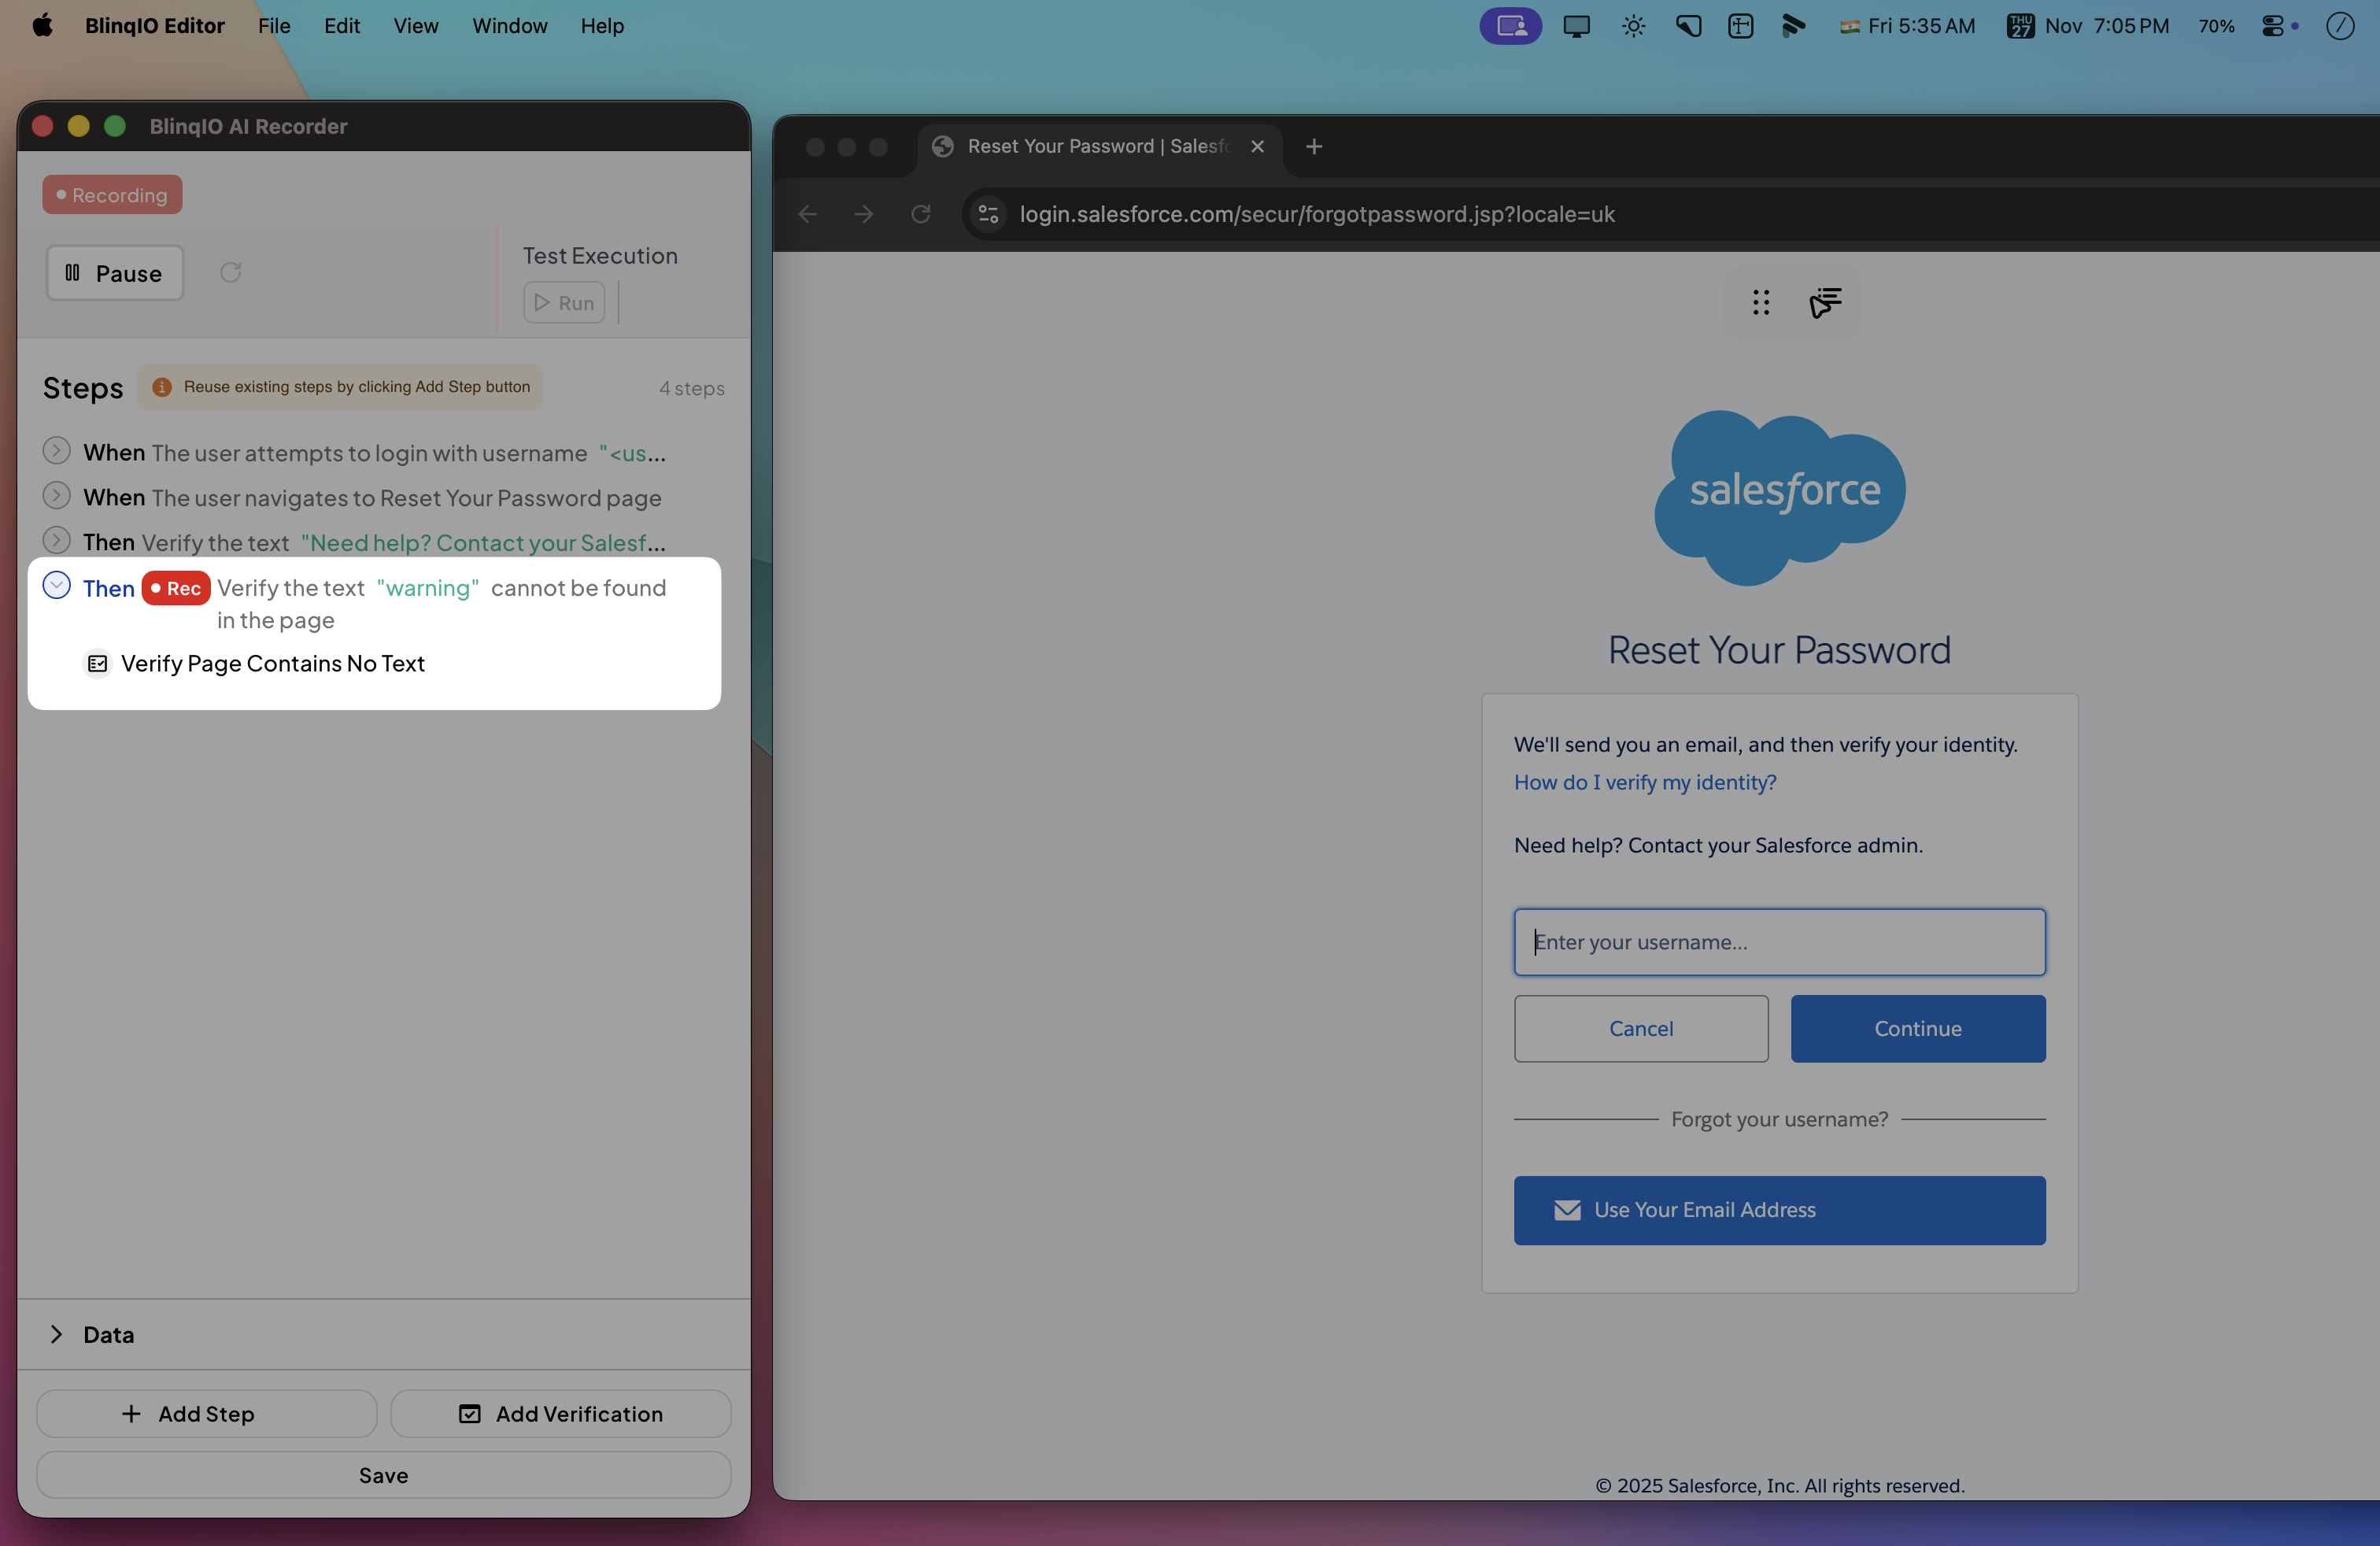Click the Verify Page Contains No Text icon
The height and width of the screenshot is (1546, 2380).
click(97, 663)
